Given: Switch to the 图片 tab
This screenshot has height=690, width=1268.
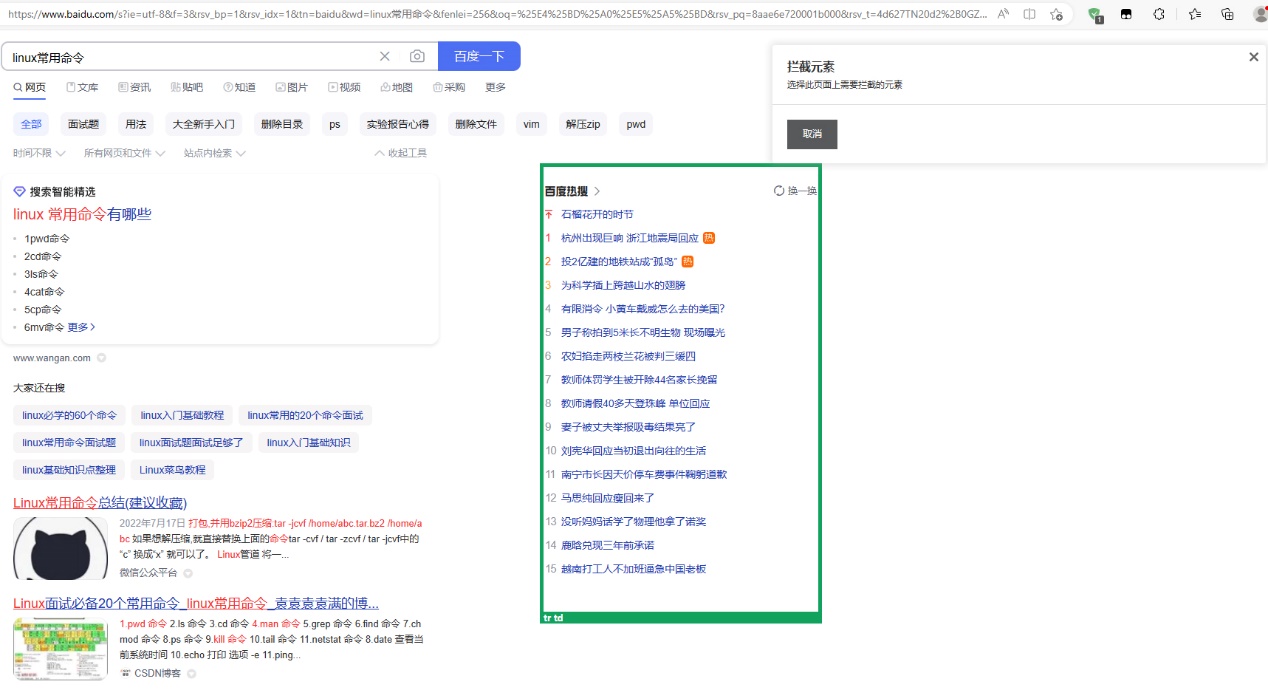Looking at the screenshot, I should point(292,87).
